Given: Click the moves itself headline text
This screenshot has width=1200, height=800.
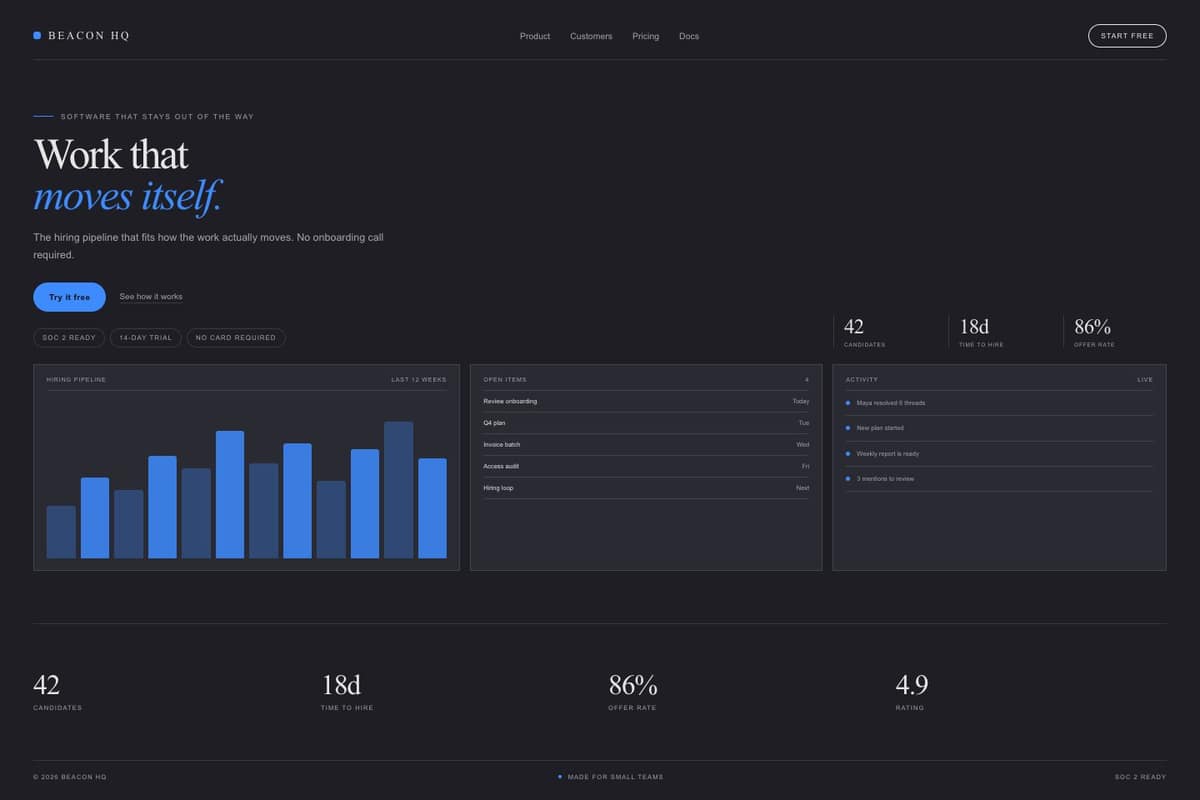Looking at the screenshot, I should (x=127, y=196).
